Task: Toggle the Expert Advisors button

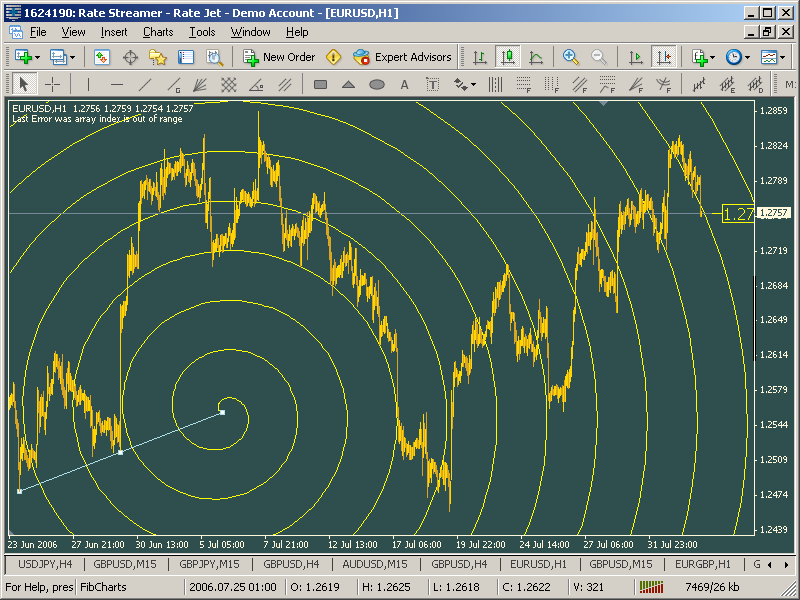Action: 403,57
